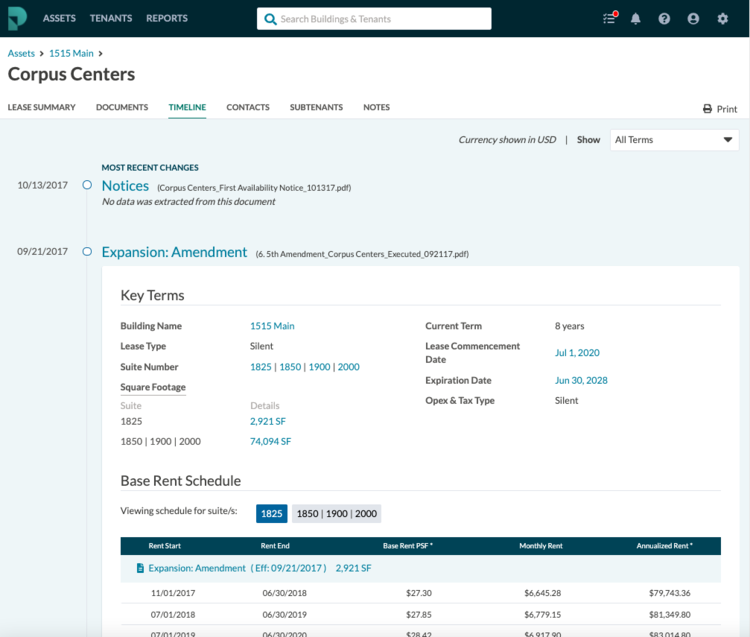Click the Base Rent PSF column header
The image size is (750, 637).
[408, 546]
